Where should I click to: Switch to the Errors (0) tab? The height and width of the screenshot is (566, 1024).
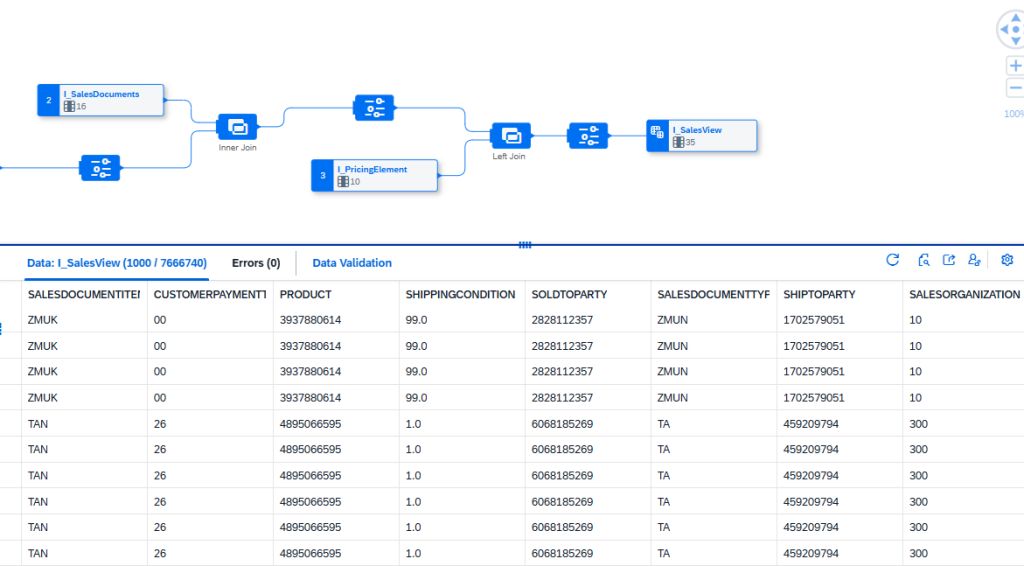(x=256, y=263)
